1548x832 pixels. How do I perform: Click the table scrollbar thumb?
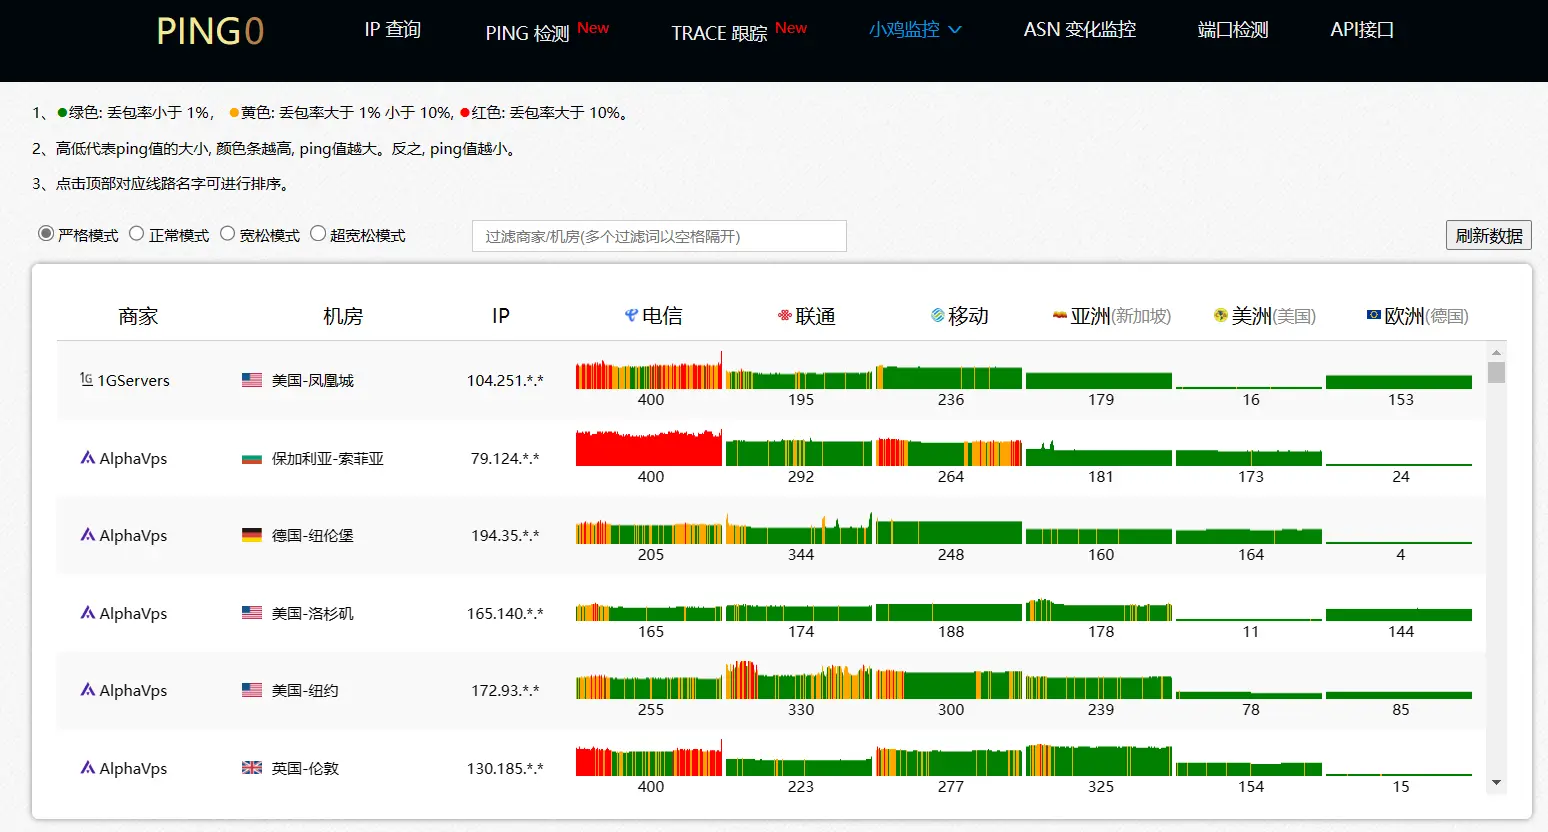[x=1496, y=372]
